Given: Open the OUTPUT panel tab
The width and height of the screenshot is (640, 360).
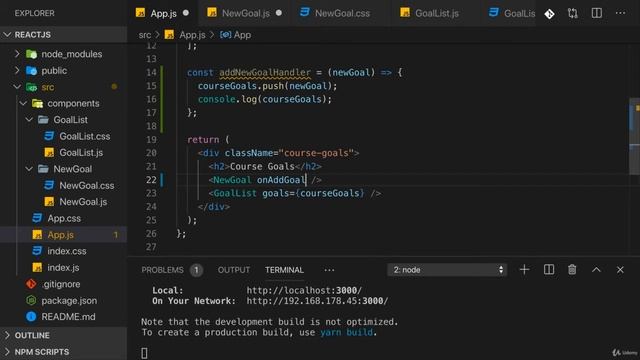Looking at the screenshot, I should [233, 270].
